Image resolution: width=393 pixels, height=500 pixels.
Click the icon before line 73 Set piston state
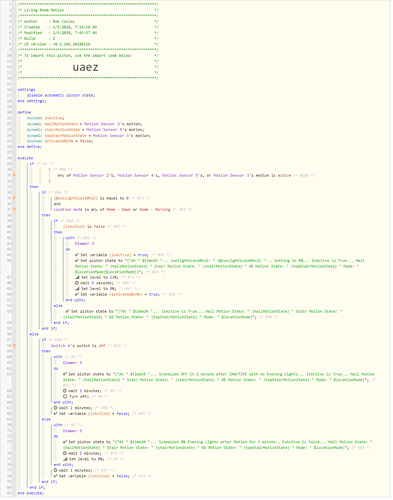(65, 442)
